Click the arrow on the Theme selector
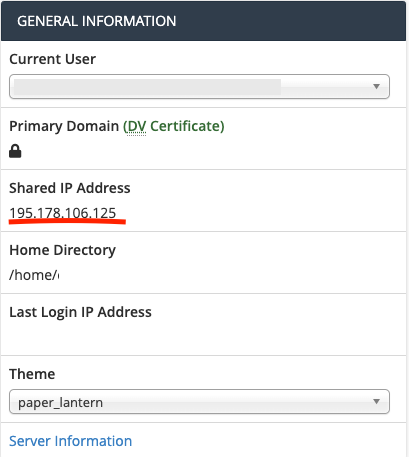Viewport: 409px width, 457px height. (x=376, y=401)
